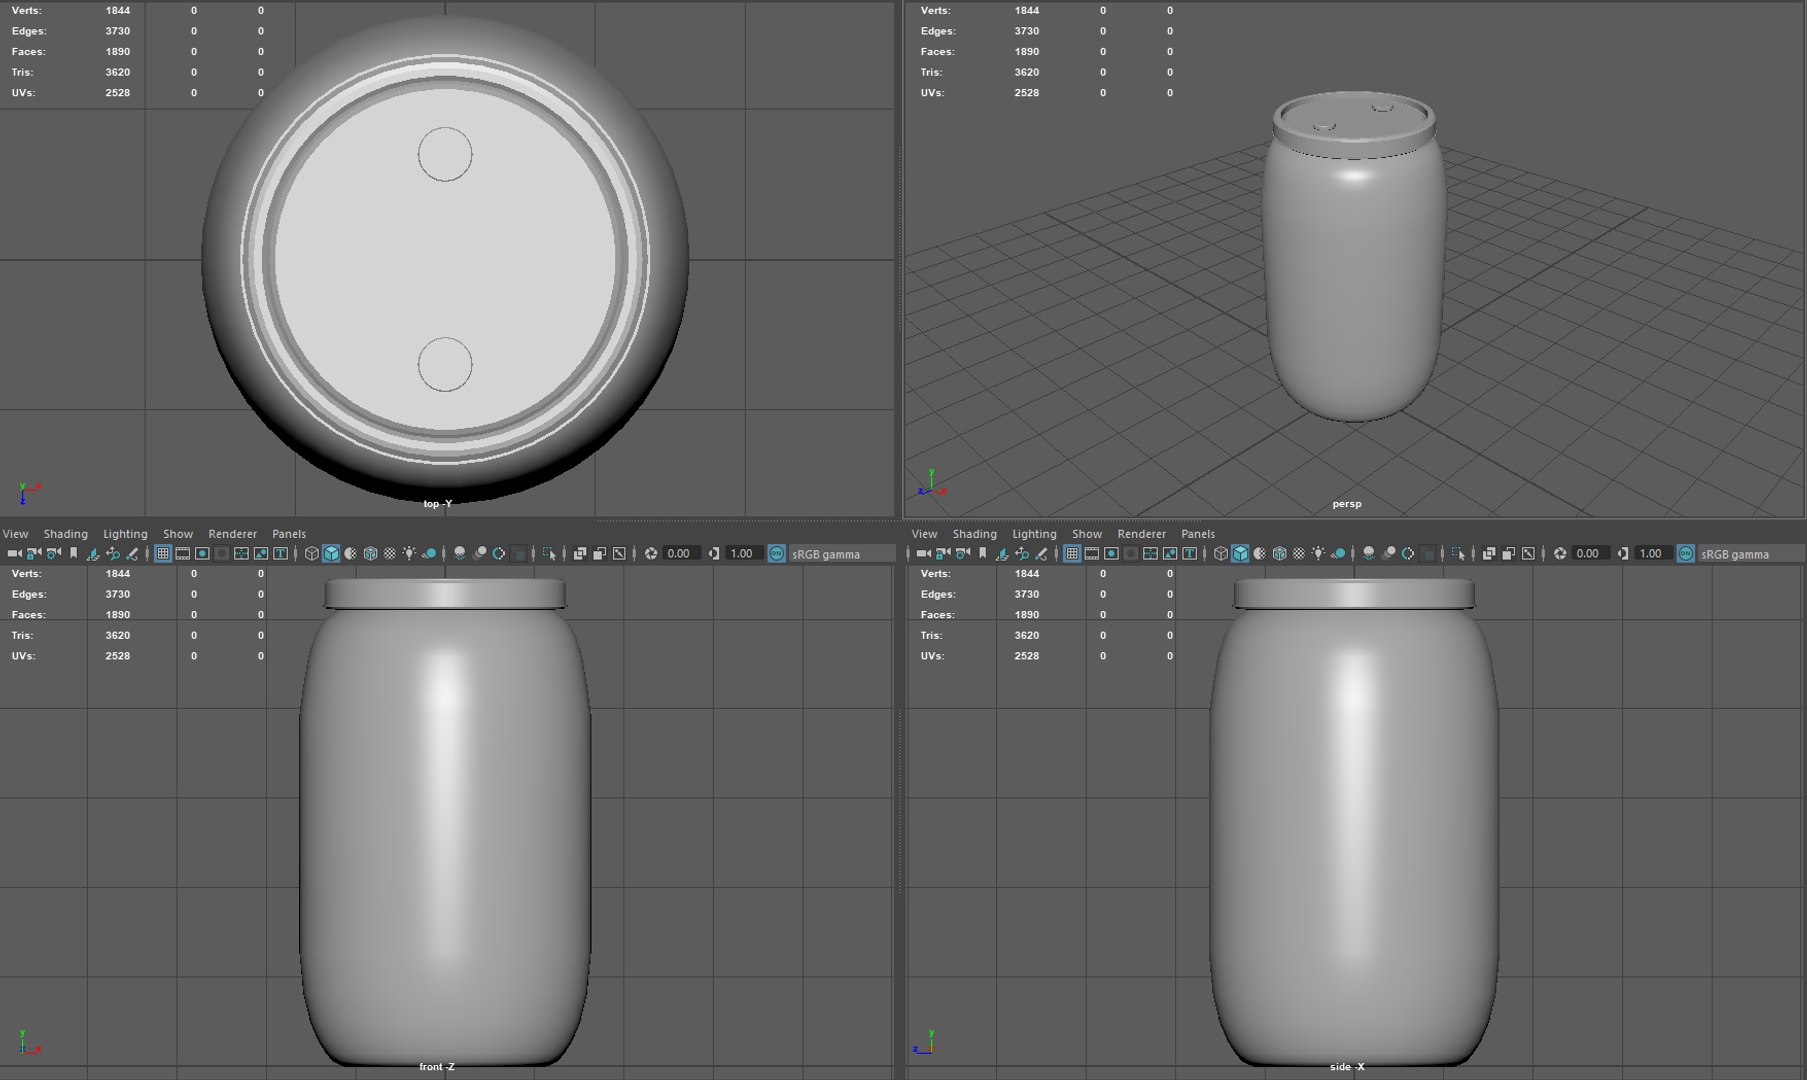Toggle Isolate Select in side view toolbar
This screenshot has width=1807, height=1080.
point(1458,553)
